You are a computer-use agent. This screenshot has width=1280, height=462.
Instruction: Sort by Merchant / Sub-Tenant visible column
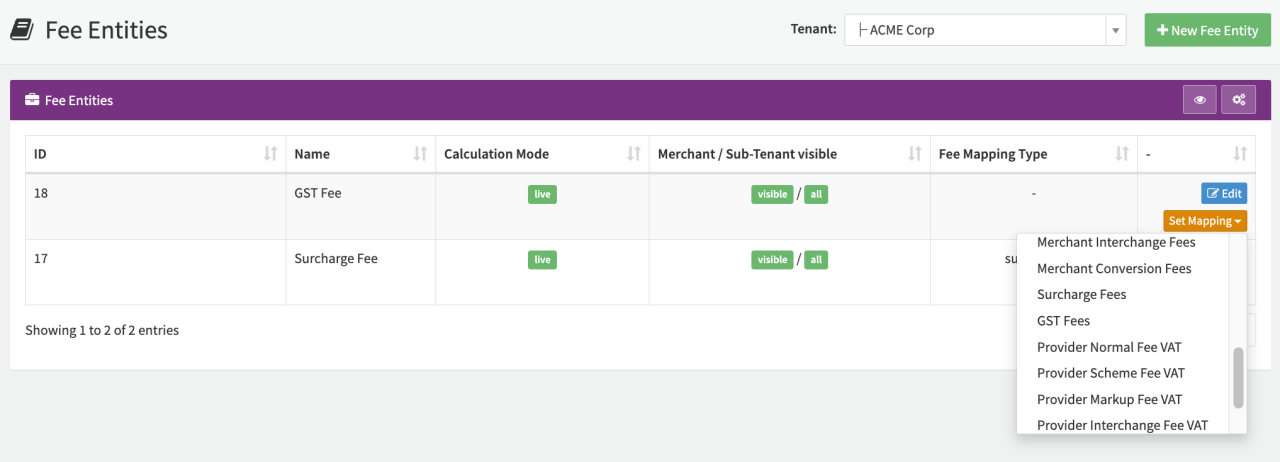point(914,154)
